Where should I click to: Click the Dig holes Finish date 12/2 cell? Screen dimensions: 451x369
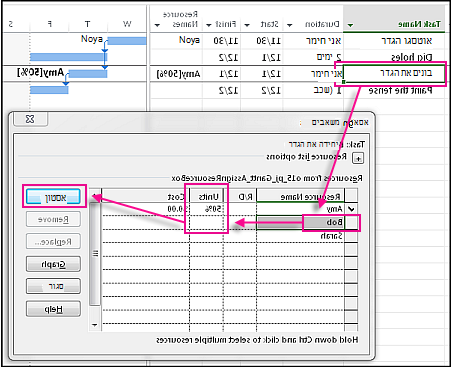(x=221, y=57)
